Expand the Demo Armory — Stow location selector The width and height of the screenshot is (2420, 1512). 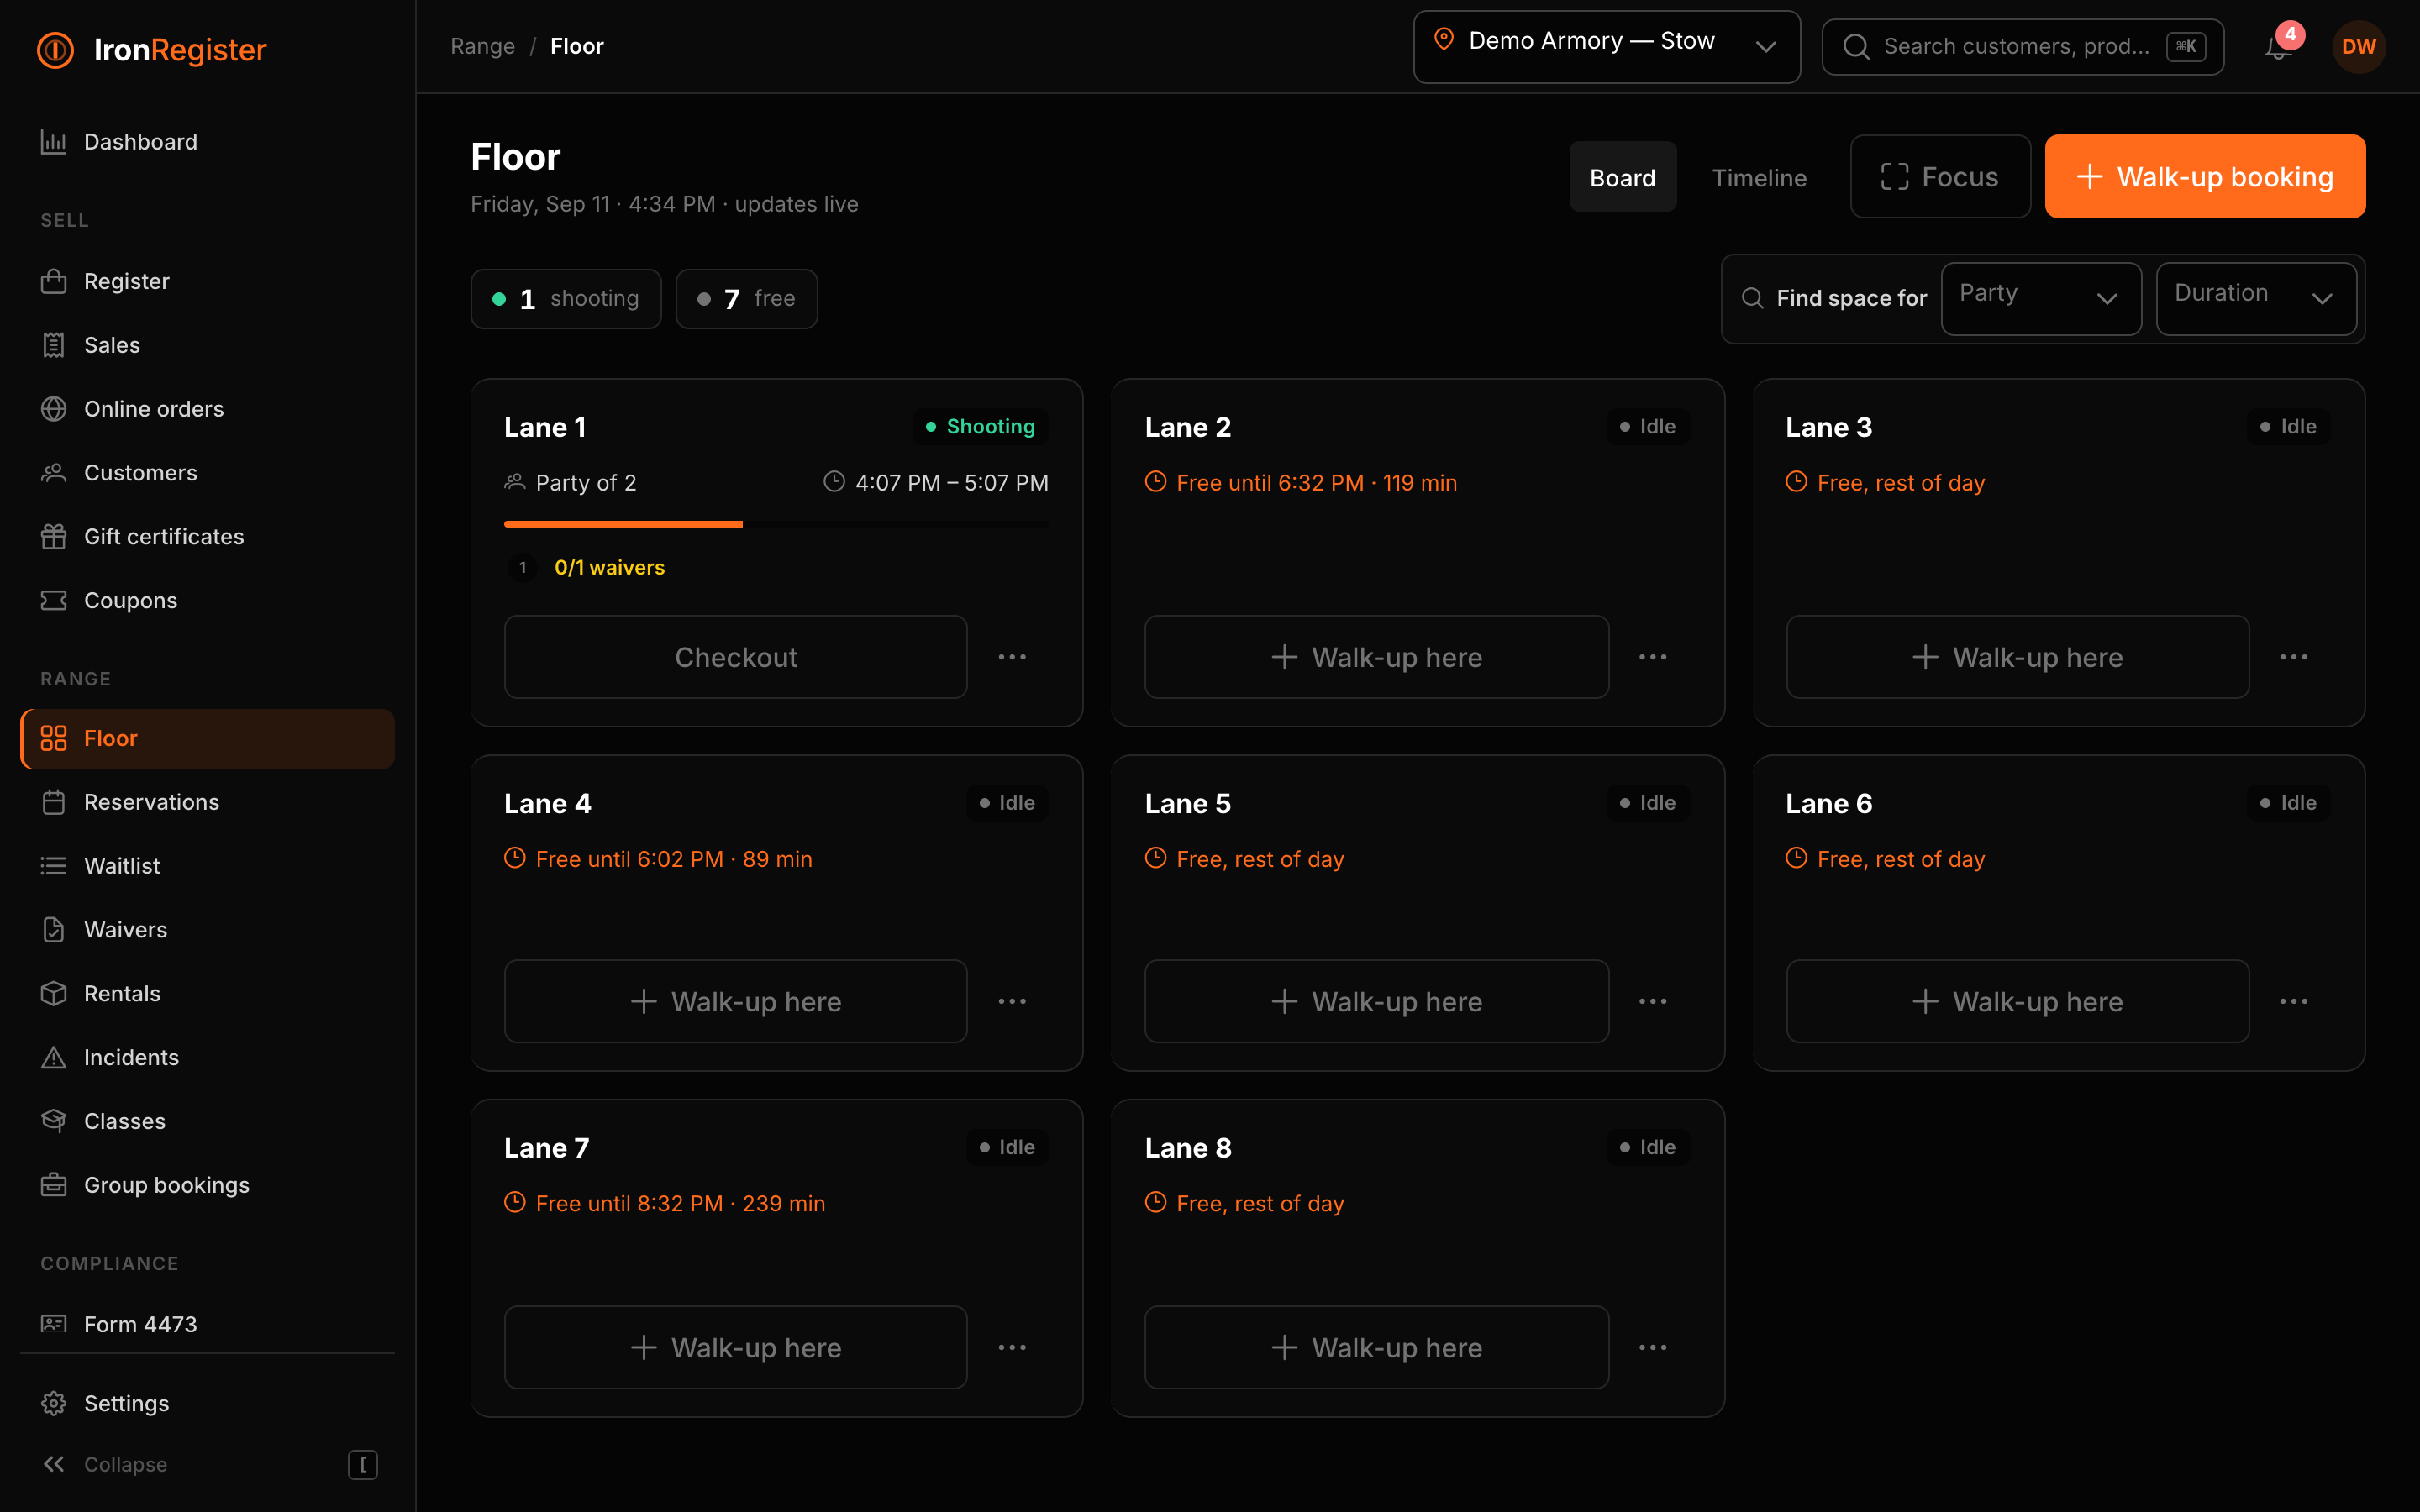point(1606,46)
